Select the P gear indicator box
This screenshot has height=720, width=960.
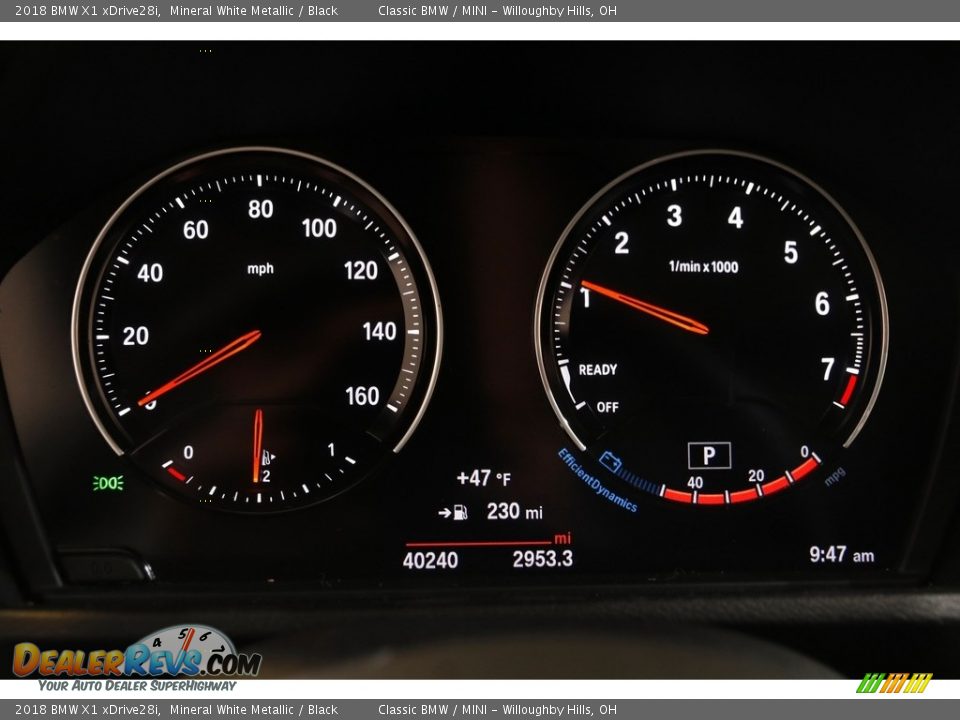pos(709,456)
